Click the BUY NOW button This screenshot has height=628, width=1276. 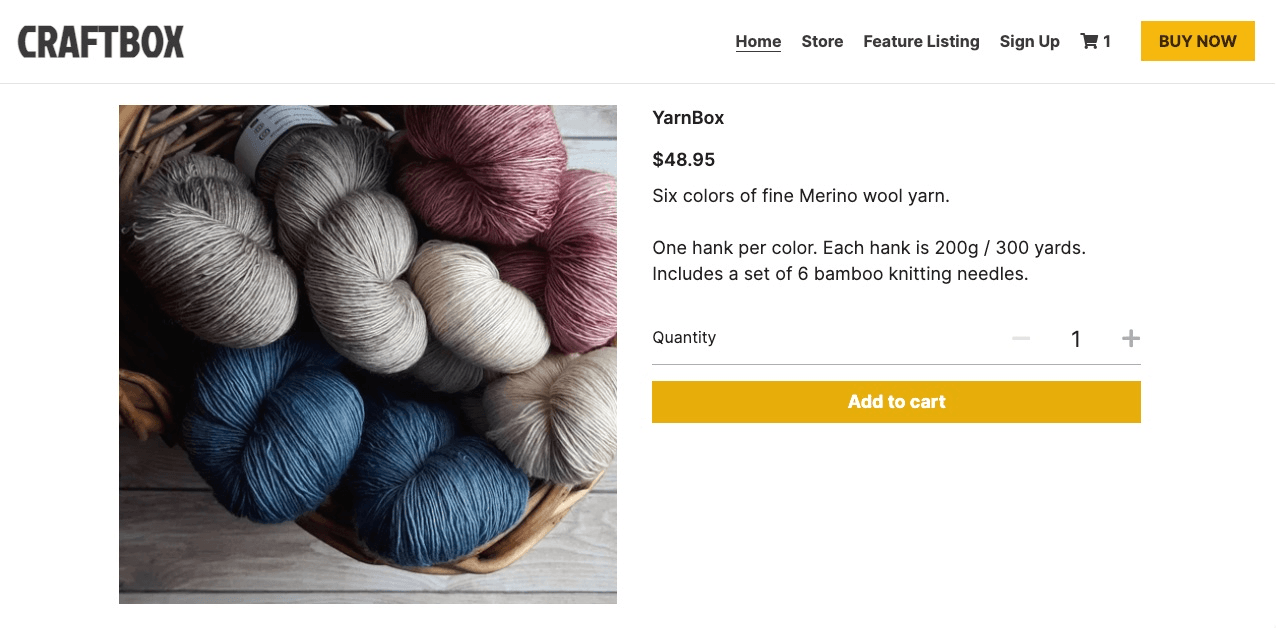tap(1197, 41)
